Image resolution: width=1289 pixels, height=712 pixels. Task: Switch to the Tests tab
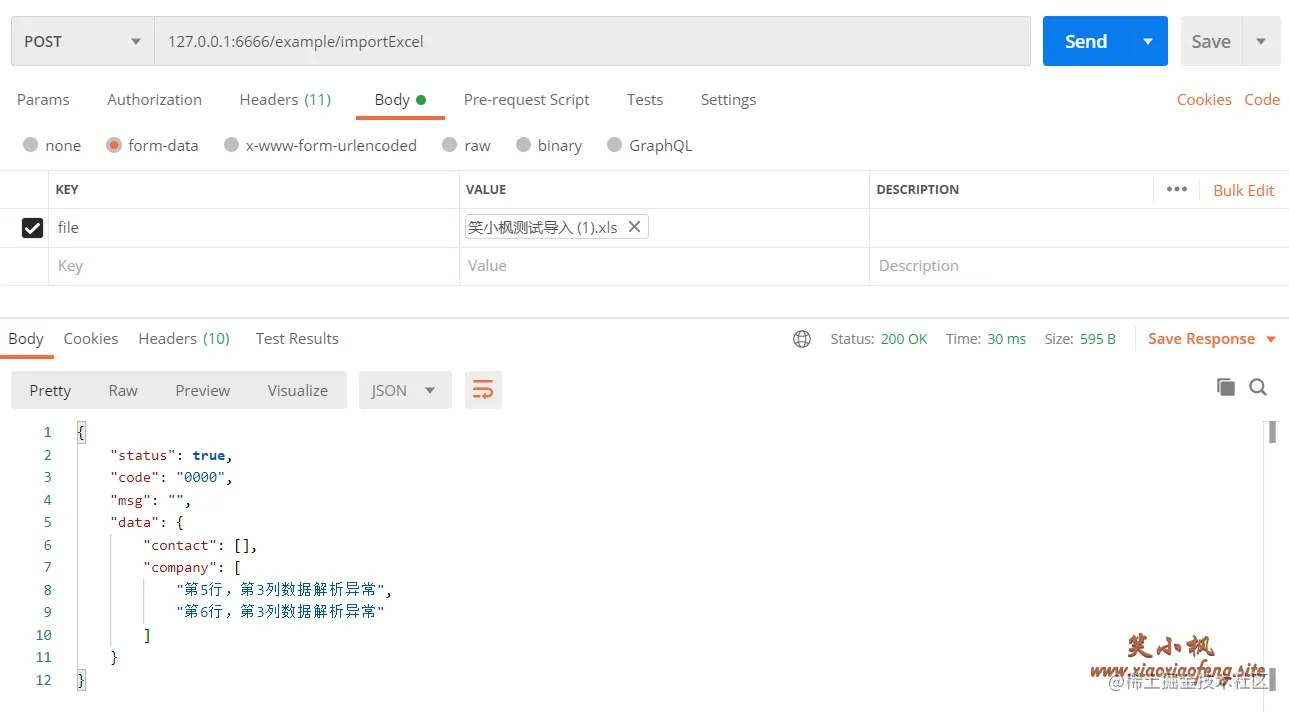pos(645,100)
